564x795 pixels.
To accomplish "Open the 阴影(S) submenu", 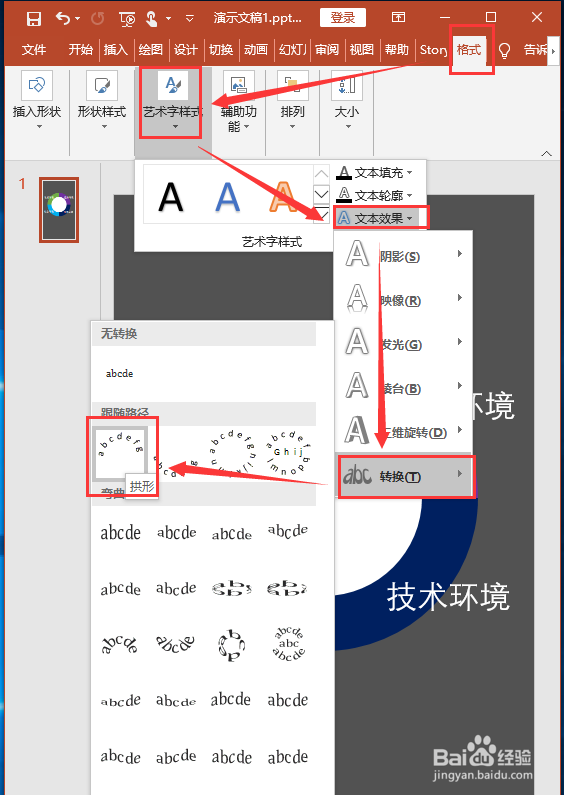I will tap(404, 255).
